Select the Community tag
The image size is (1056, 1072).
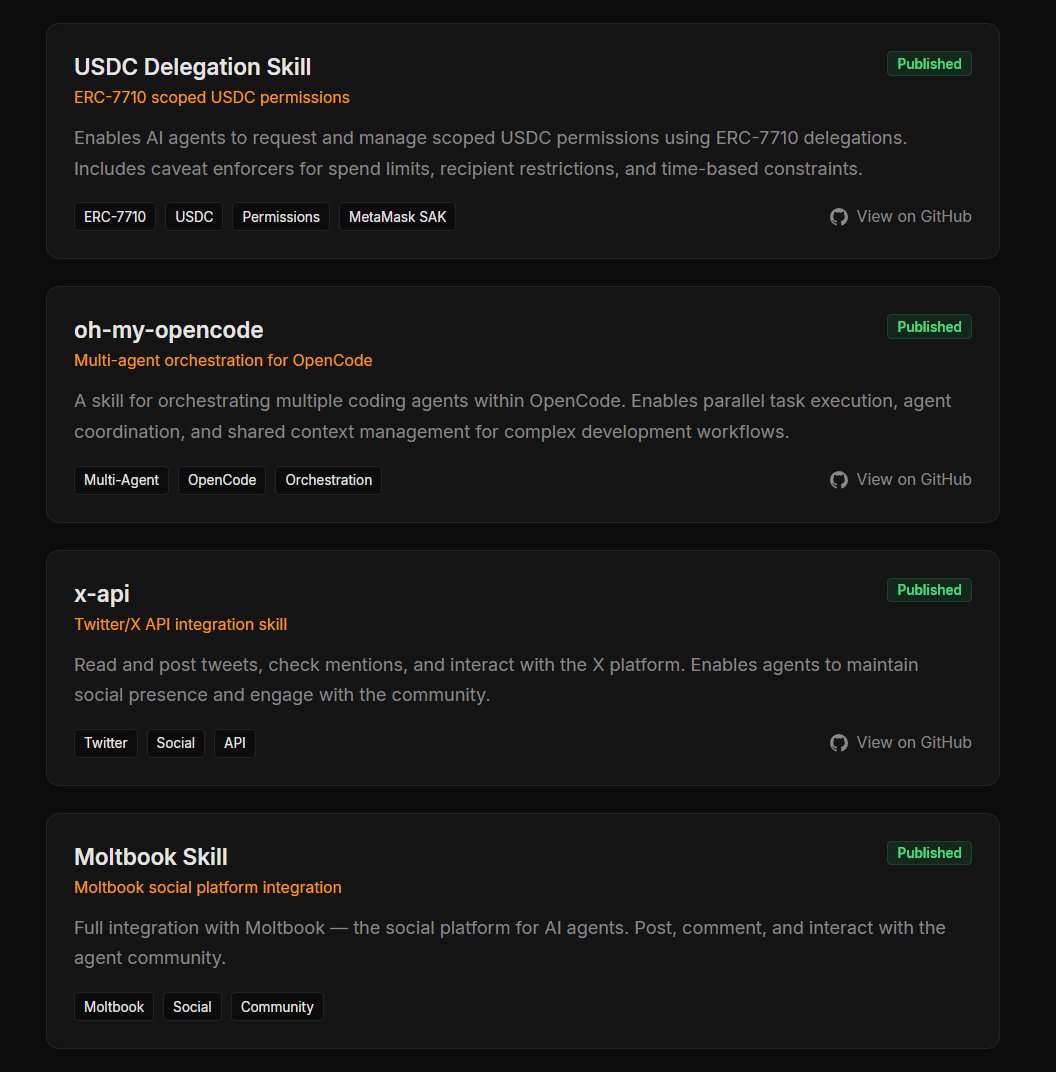pos(277,1006)
